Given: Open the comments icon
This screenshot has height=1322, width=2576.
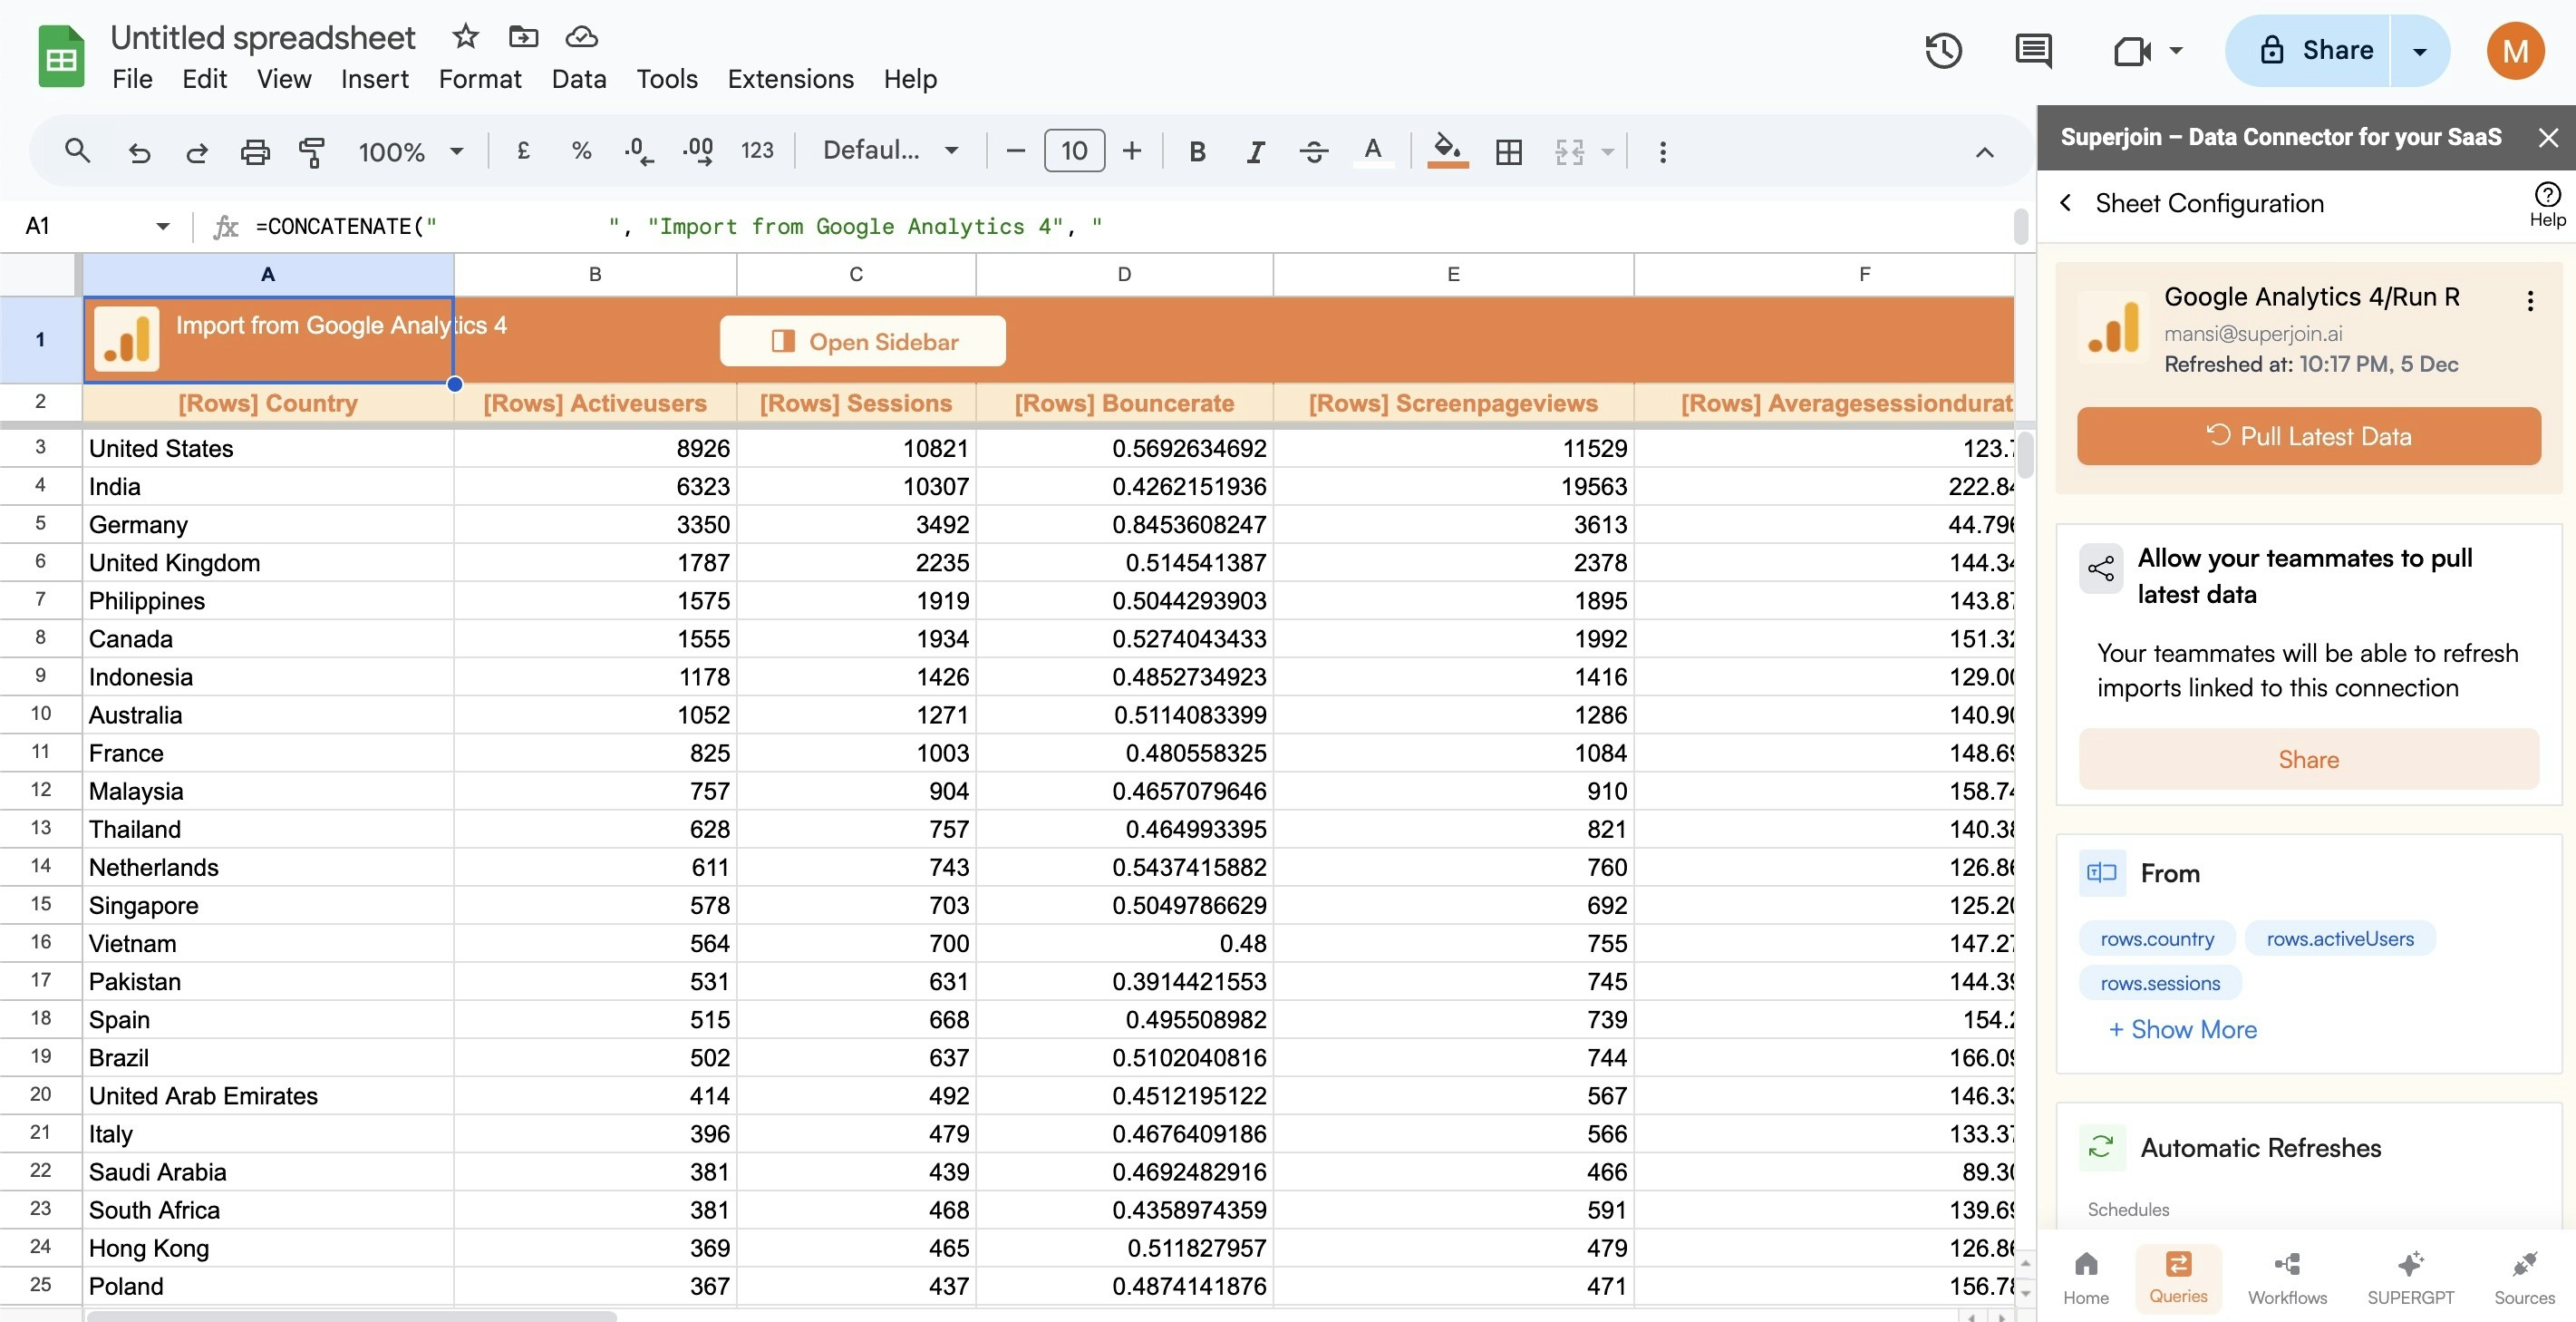Looking at the screenshot, I should coord(2033,50).
